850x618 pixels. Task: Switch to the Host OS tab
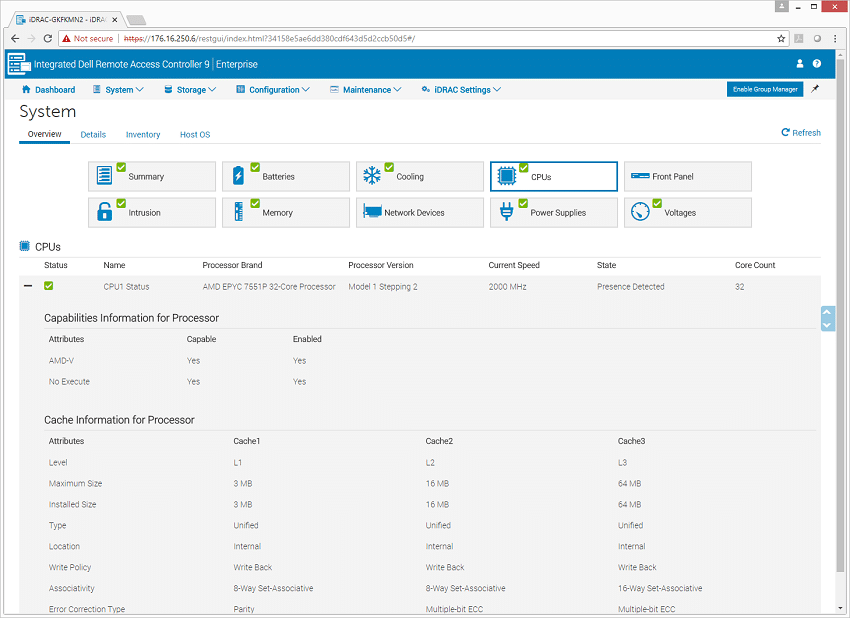pyautogui.click(x=195, y=134)
